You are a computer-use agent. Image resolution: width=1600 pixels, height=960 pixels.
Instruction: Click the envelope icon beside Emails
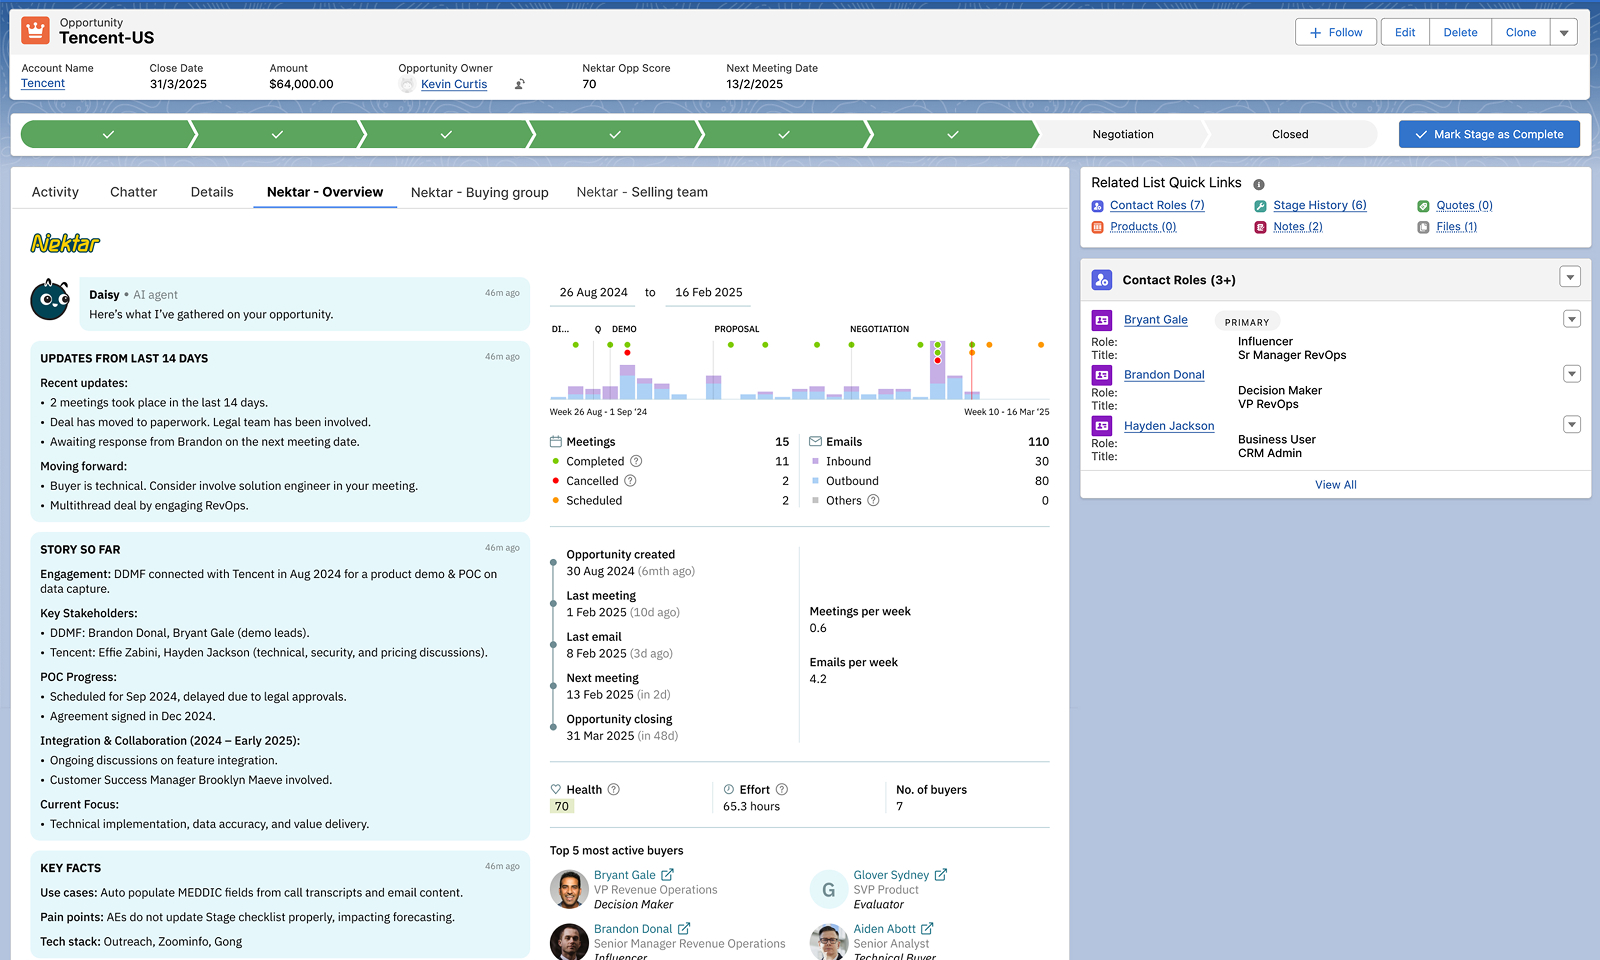tap(815, 441)
